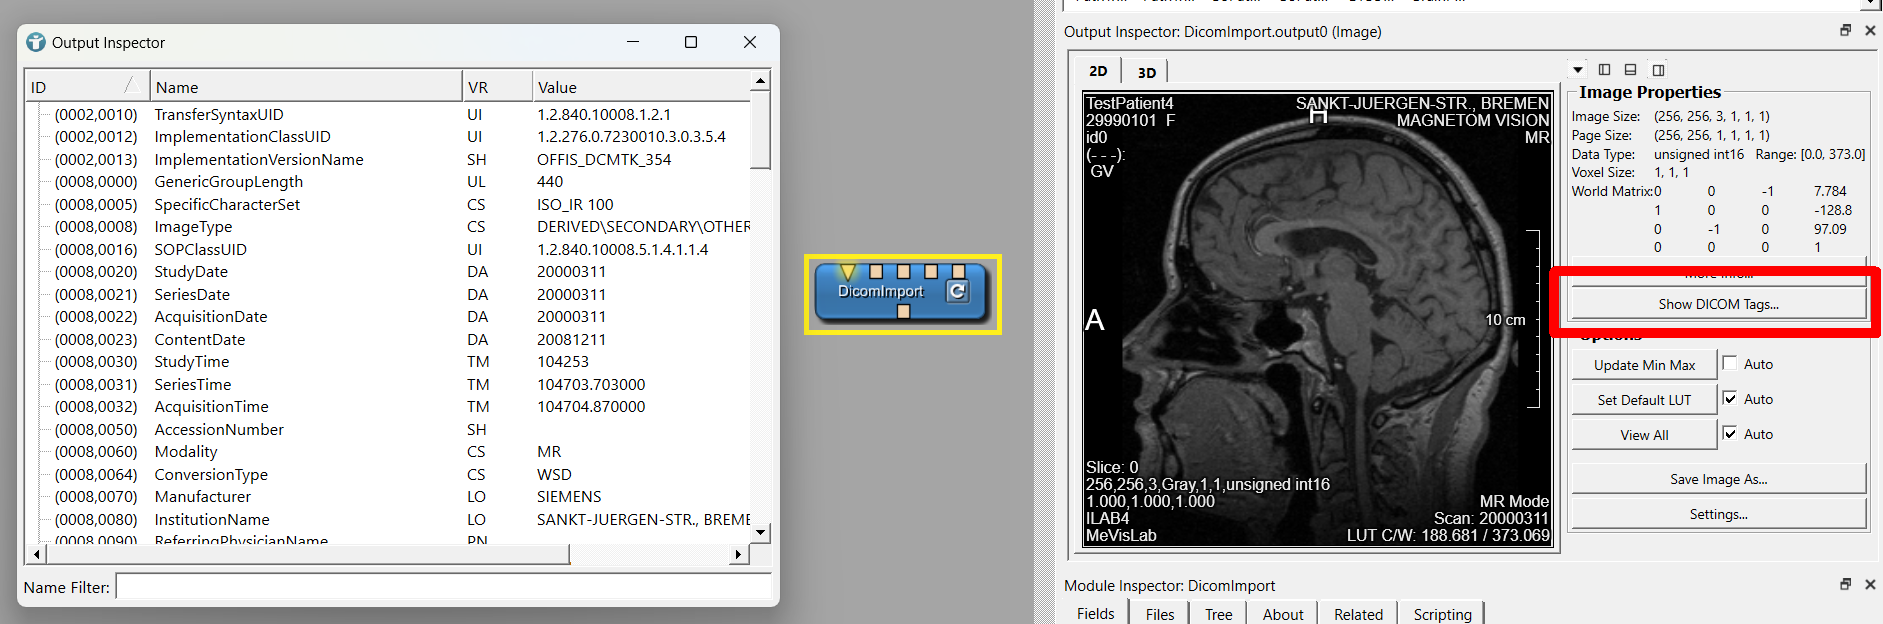Image resolution: width=1883 pixels, height=624 pixels.
Task: Click the yellow triangle output connector on DicomImport
Action: pos(848,272)
